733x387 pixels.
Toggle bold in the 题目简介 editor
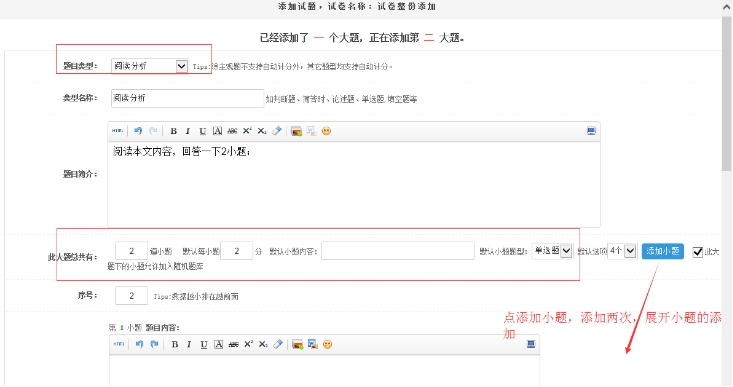(173, 131)
